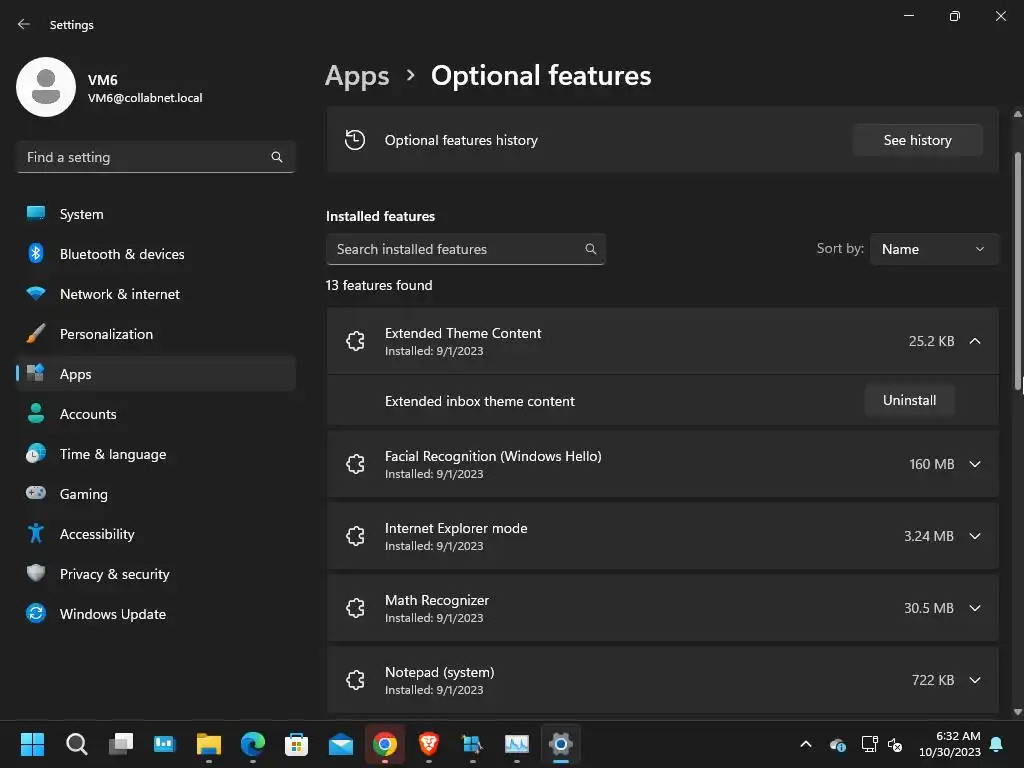Switch to Google Chrome on the taskbar
Screen dimensions: 1024x768
385,744
